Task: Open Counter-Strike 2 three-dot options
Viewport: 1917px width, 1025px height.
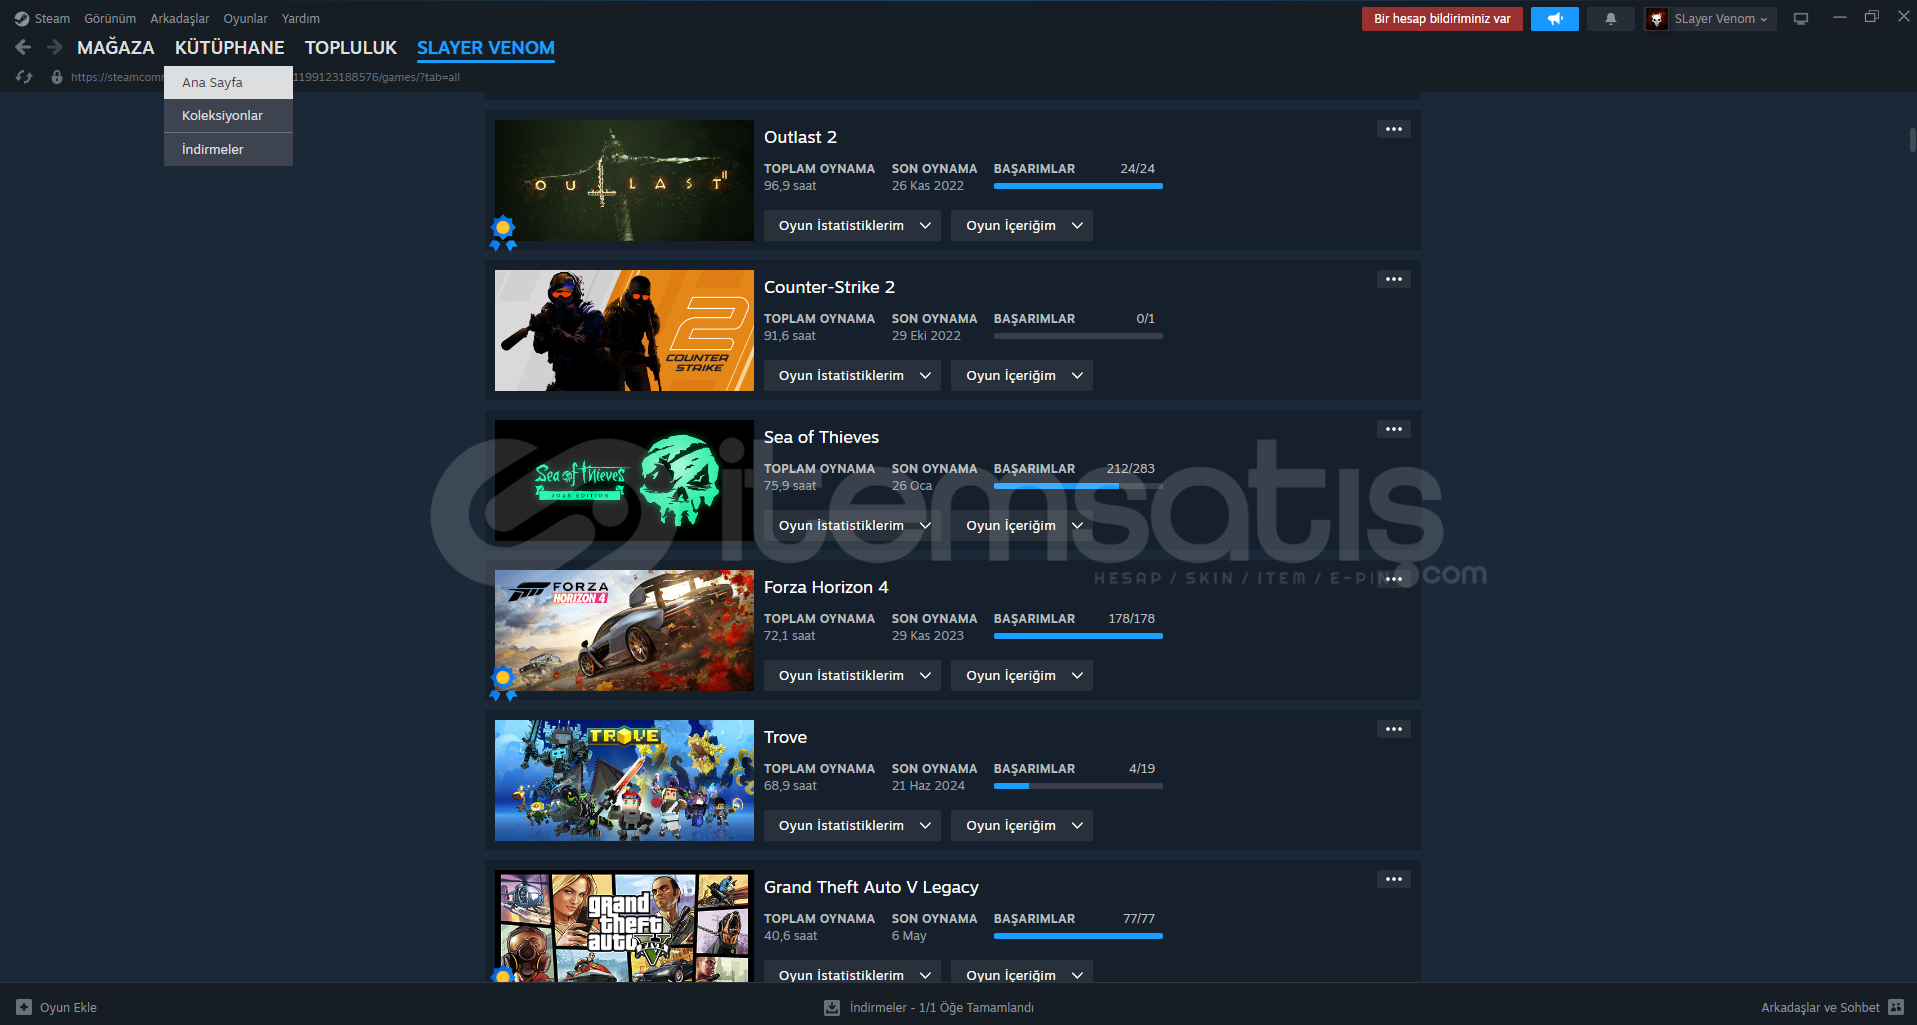Action: 1393,279
